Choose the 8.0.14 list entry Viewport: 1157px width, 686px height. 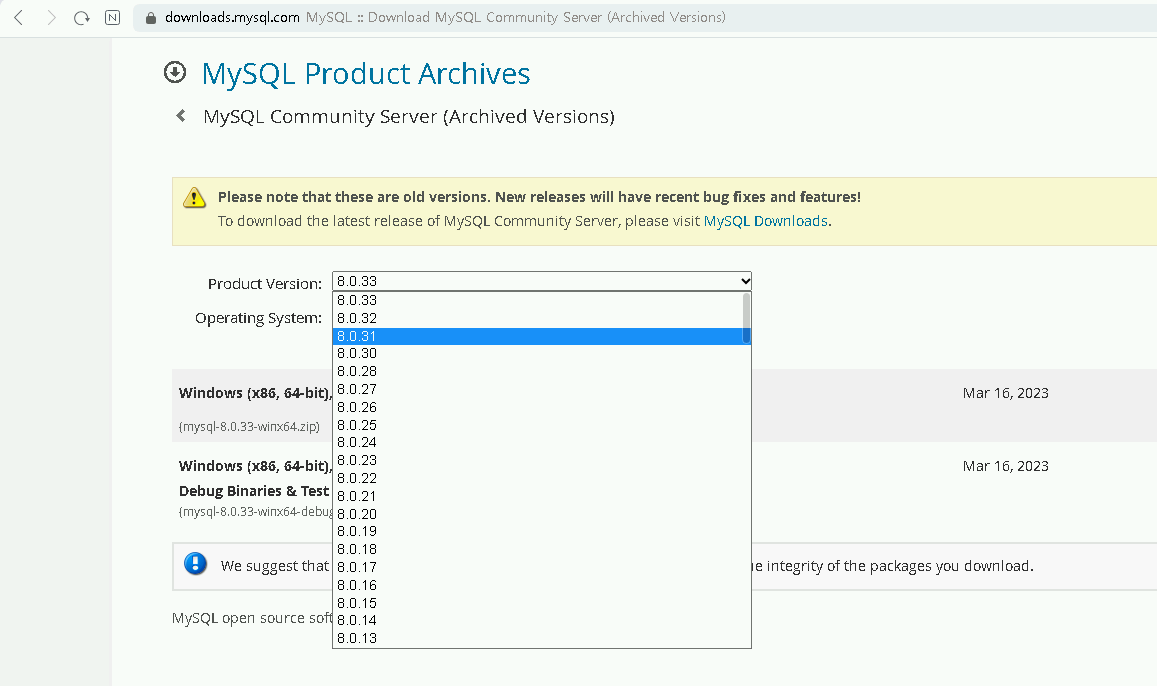point(537,620)
